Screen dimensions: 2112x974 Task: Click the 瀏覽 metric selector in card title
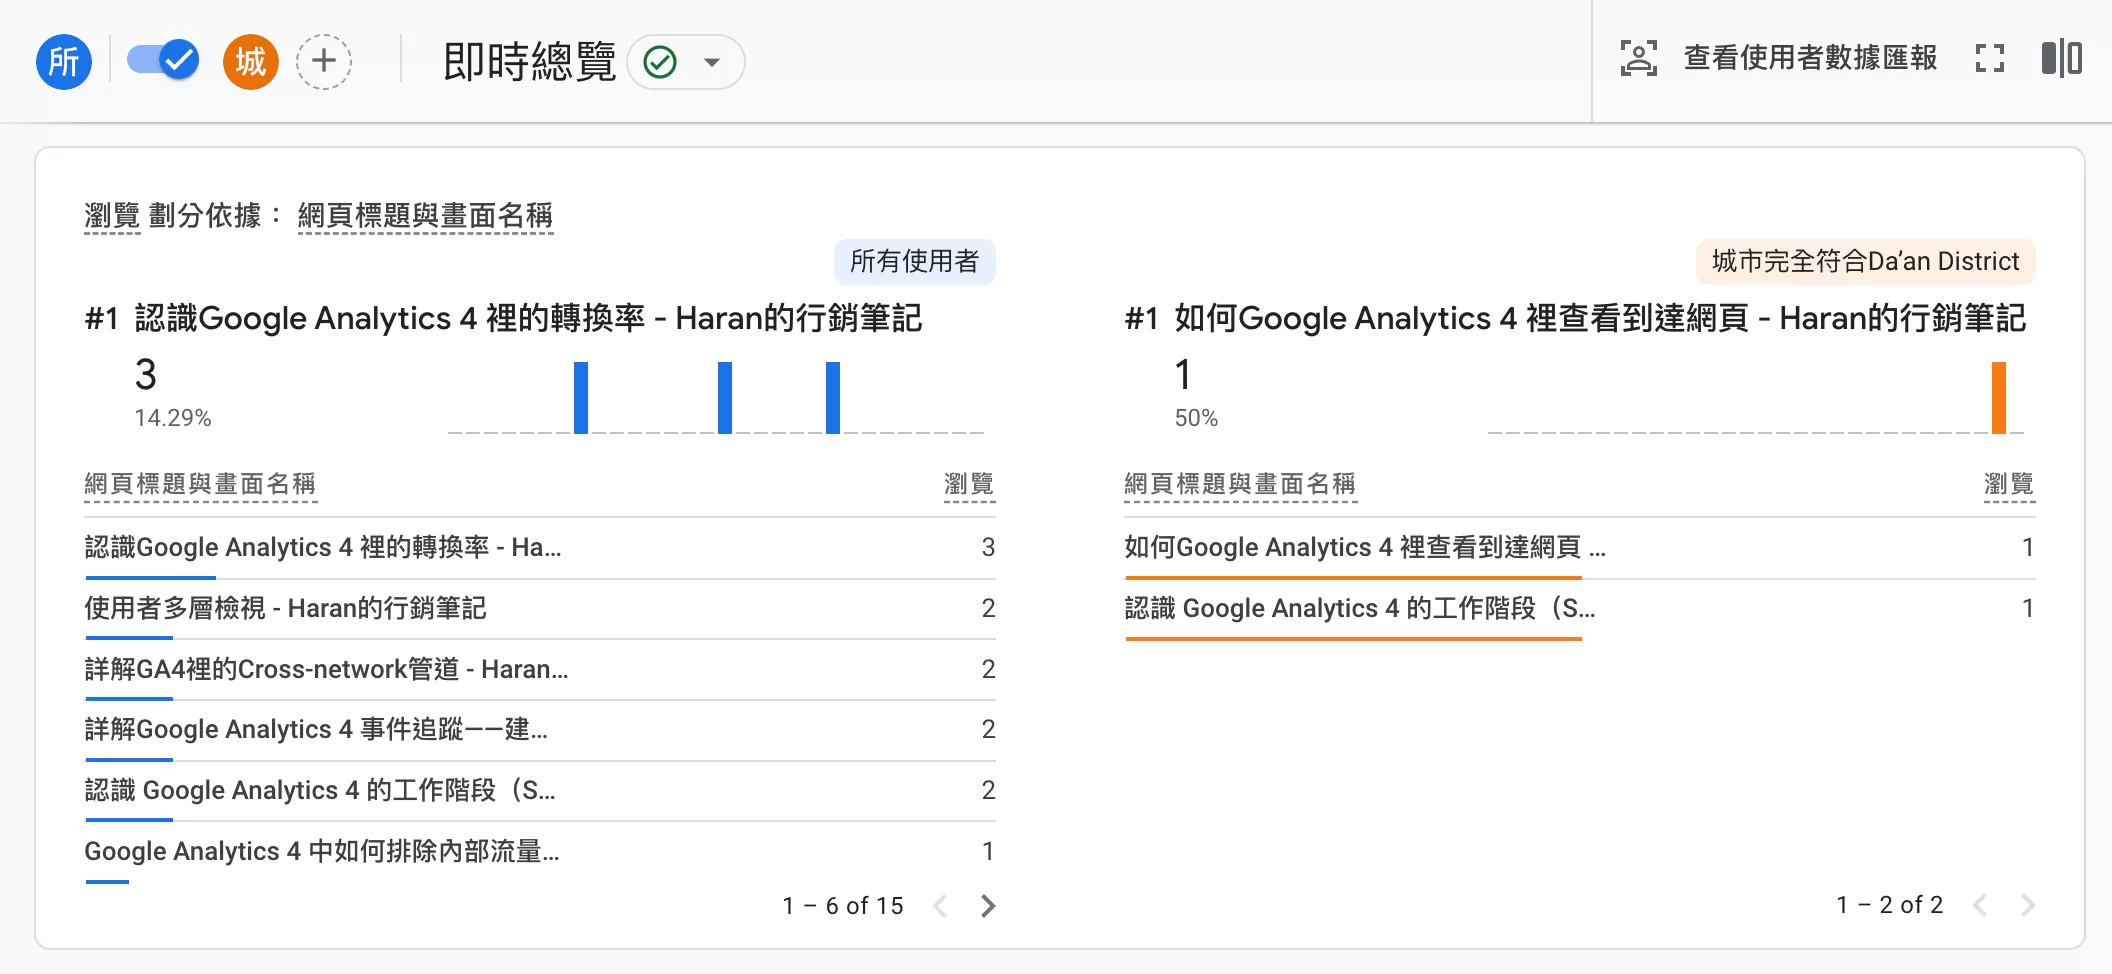click(112, 215)
